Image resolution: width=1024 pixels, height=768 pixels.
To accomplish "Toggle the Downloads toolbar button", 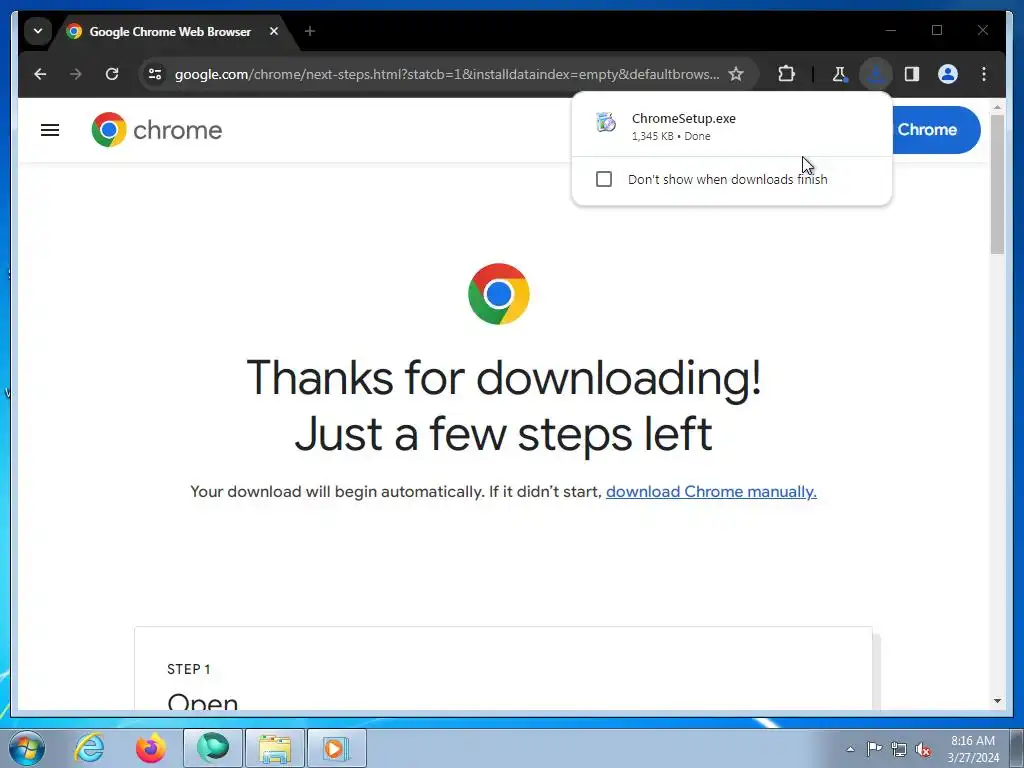I will pos(876,74).
